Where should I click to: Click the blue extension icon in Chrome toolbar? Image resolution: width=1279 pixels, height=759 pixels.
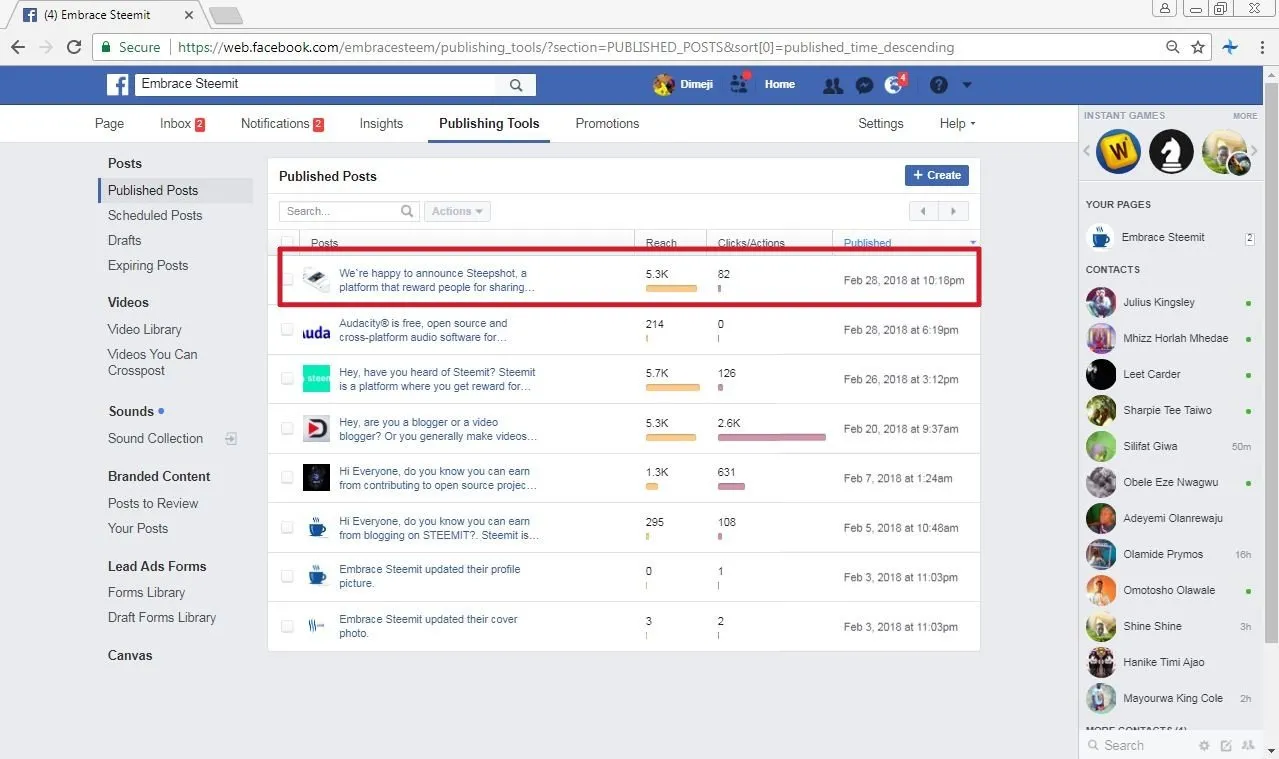point(1230,47)
